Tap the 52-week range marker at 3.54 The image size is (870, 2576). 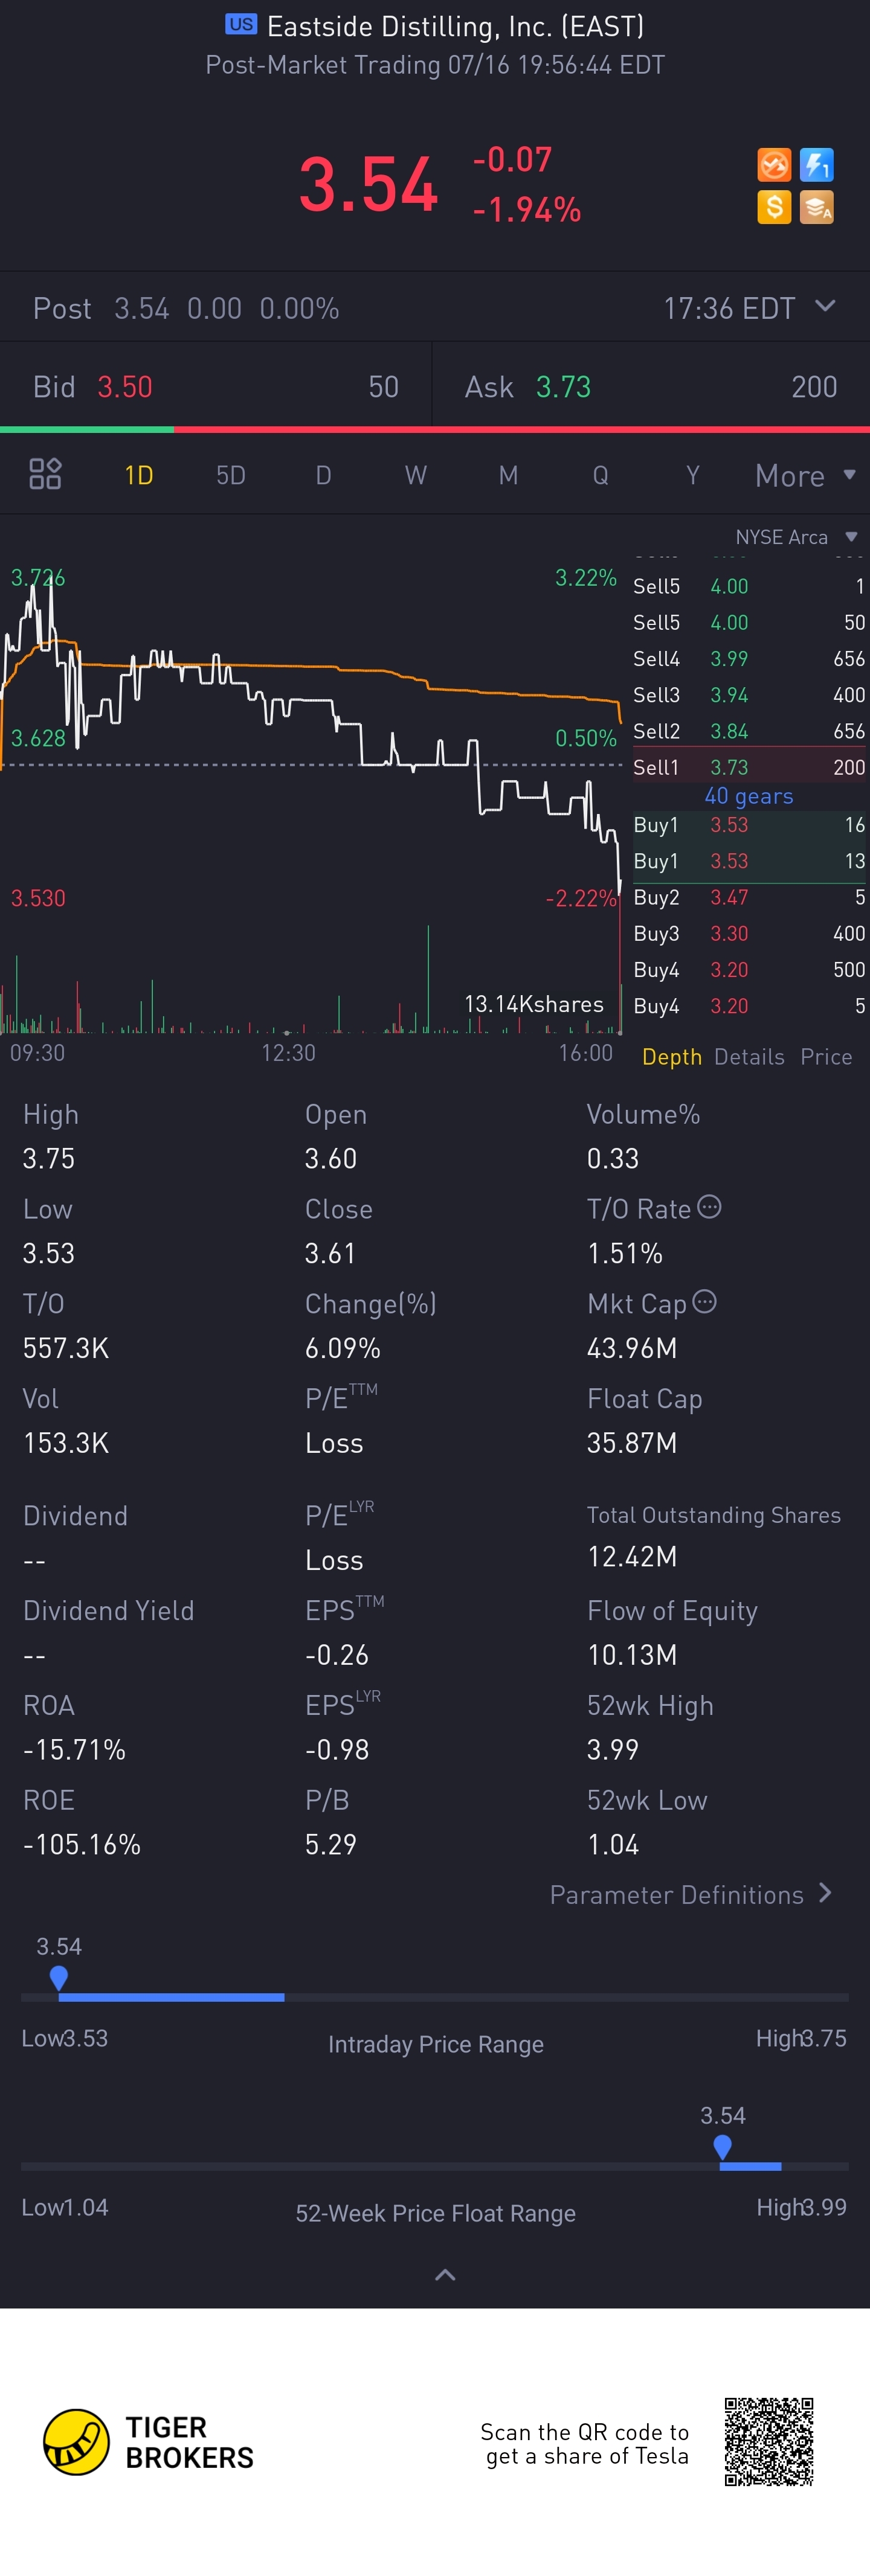[722, 2146]
